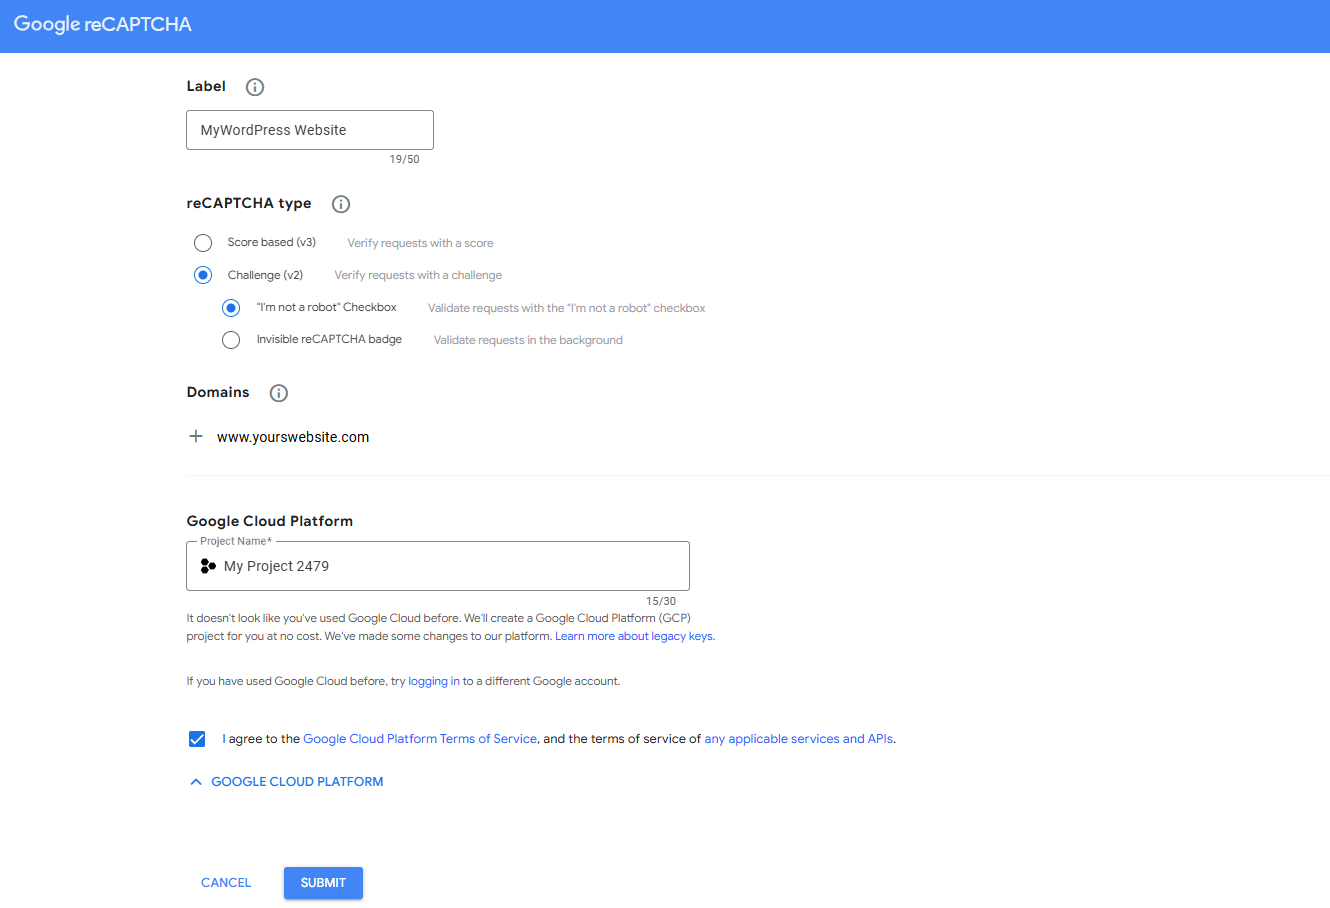Image resolution: width=1330 pixels, height=908 pixels.
Task: Select the Score based (v3) radio button
Action: 203,243
